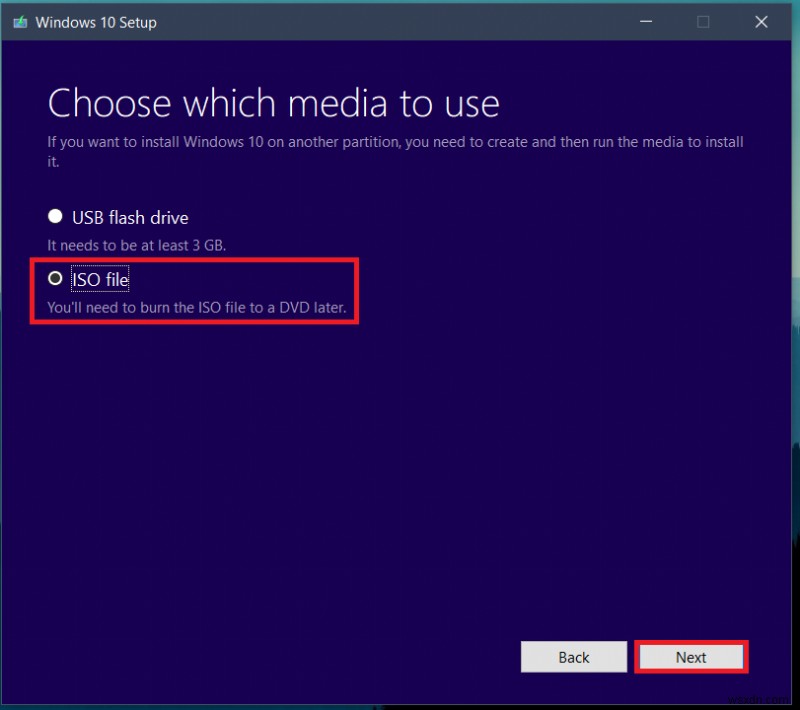The image size is (800, 710).
Task: Click the 'If you want to install Windows 10' description
Action: (395, 151)
